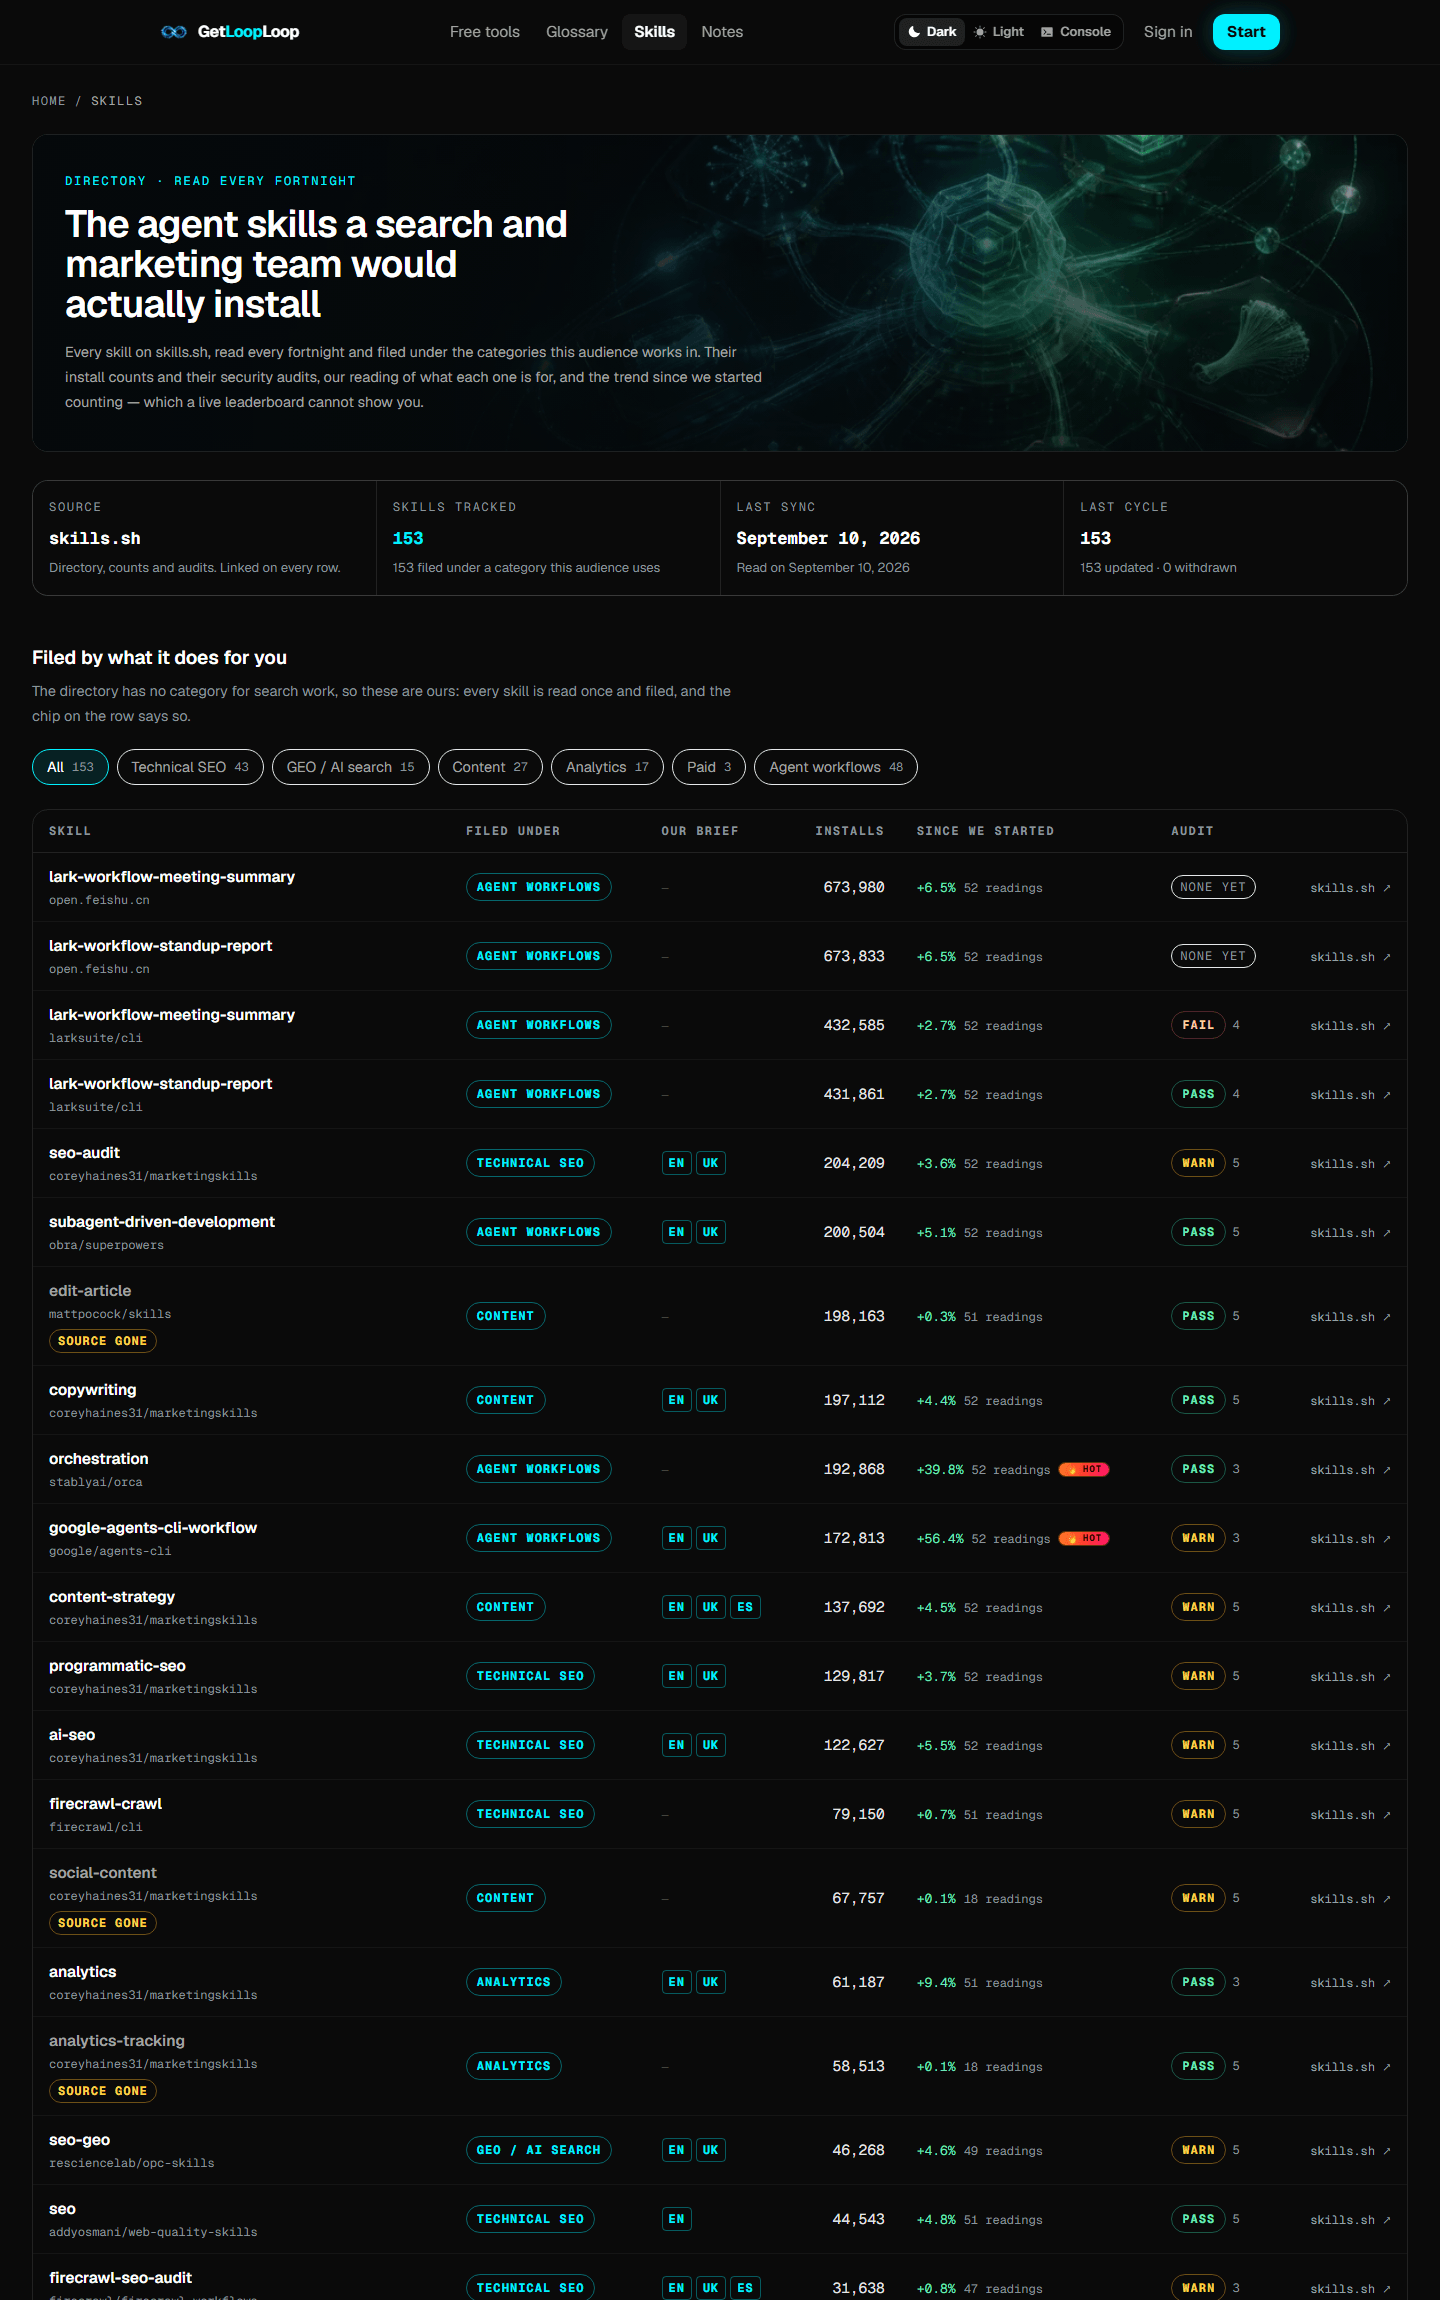Click the seo-audit skill name
1440x2300 pixels.
click(x=84, y=1153)
